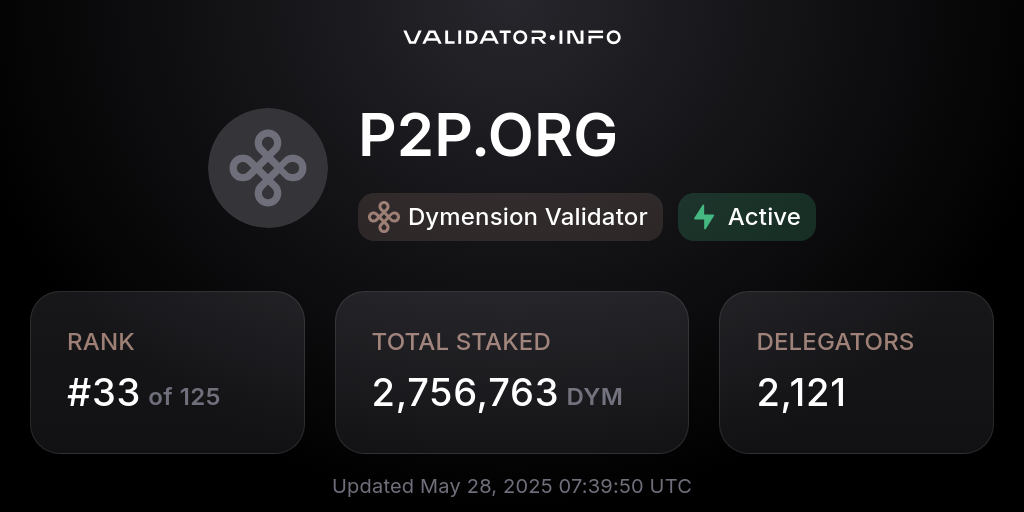Screen dimensions: 1024x512
Task: Click the dot separator in VALIDATOR·INFO logo
Action: click(x=552, y=38)
